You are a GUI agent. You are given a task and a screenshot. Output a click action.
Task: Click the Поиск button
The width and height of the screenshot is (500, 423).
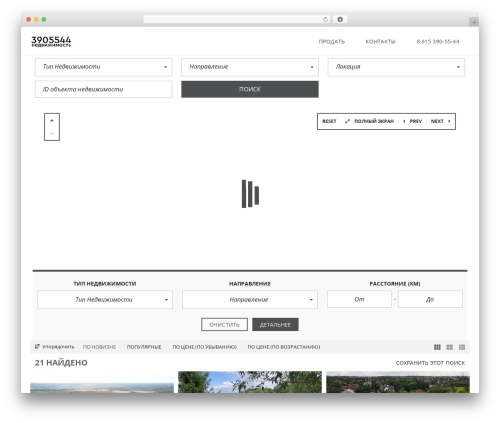click(250, 89)
